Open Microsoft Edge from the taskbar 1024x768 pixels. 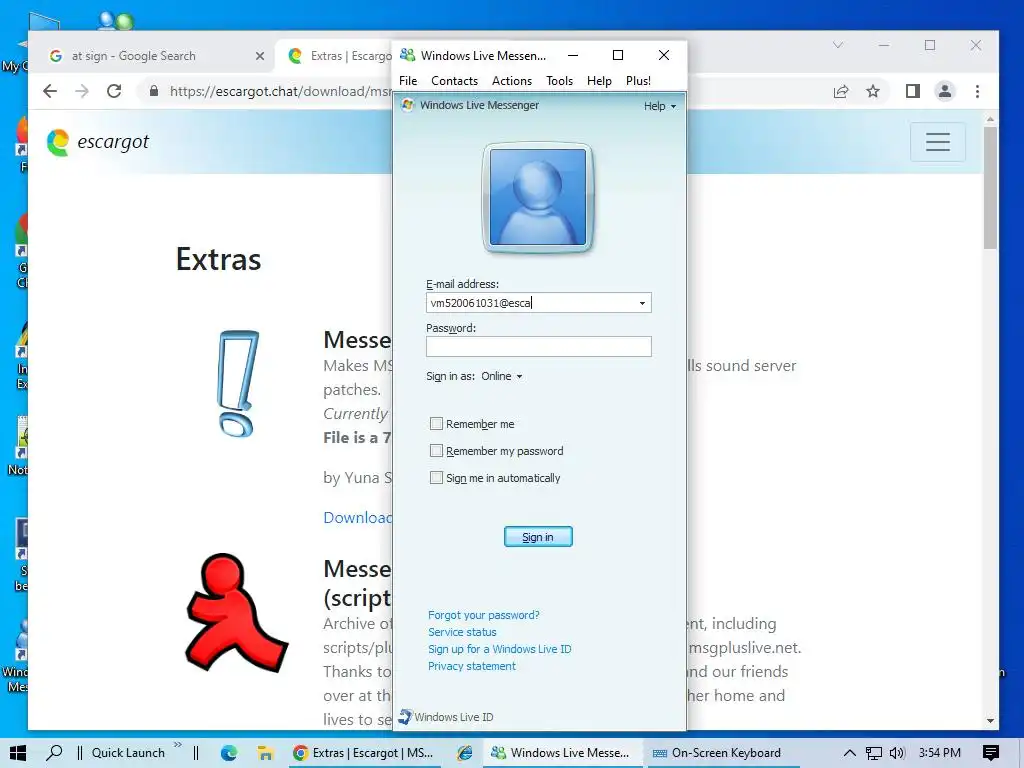pos(229,753)
